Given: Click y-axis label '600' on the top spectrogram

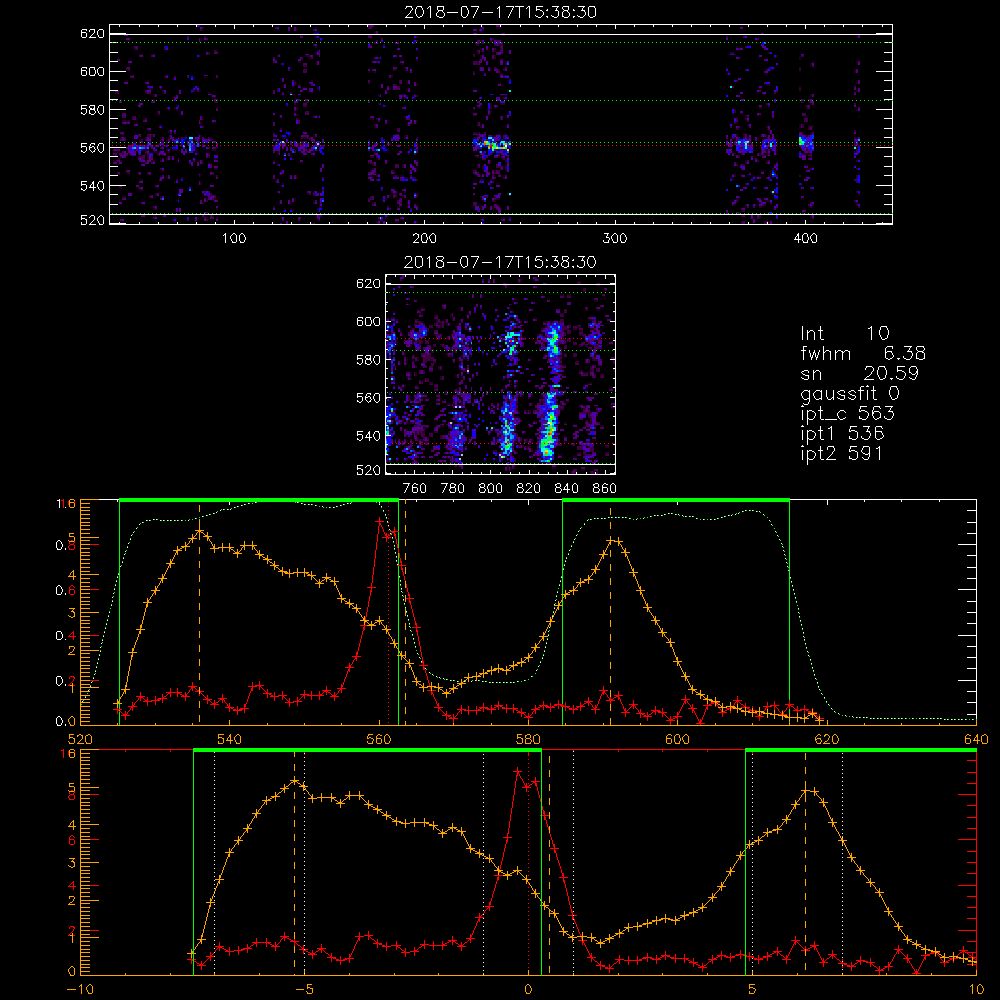Looking at the screenshot, I should 92,71.
